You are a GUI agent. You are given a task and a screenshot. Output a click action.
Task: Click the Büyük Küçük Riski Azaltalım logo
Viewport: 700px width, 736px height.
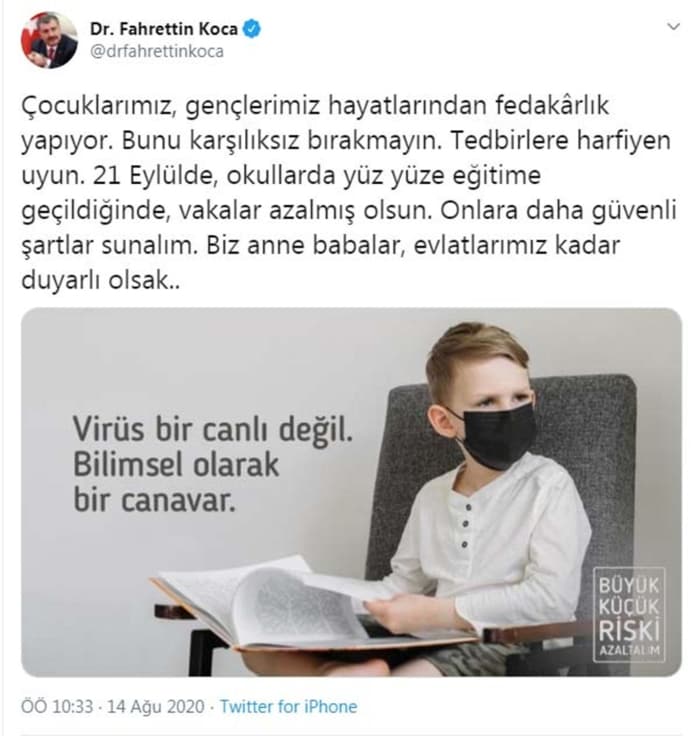629,615
